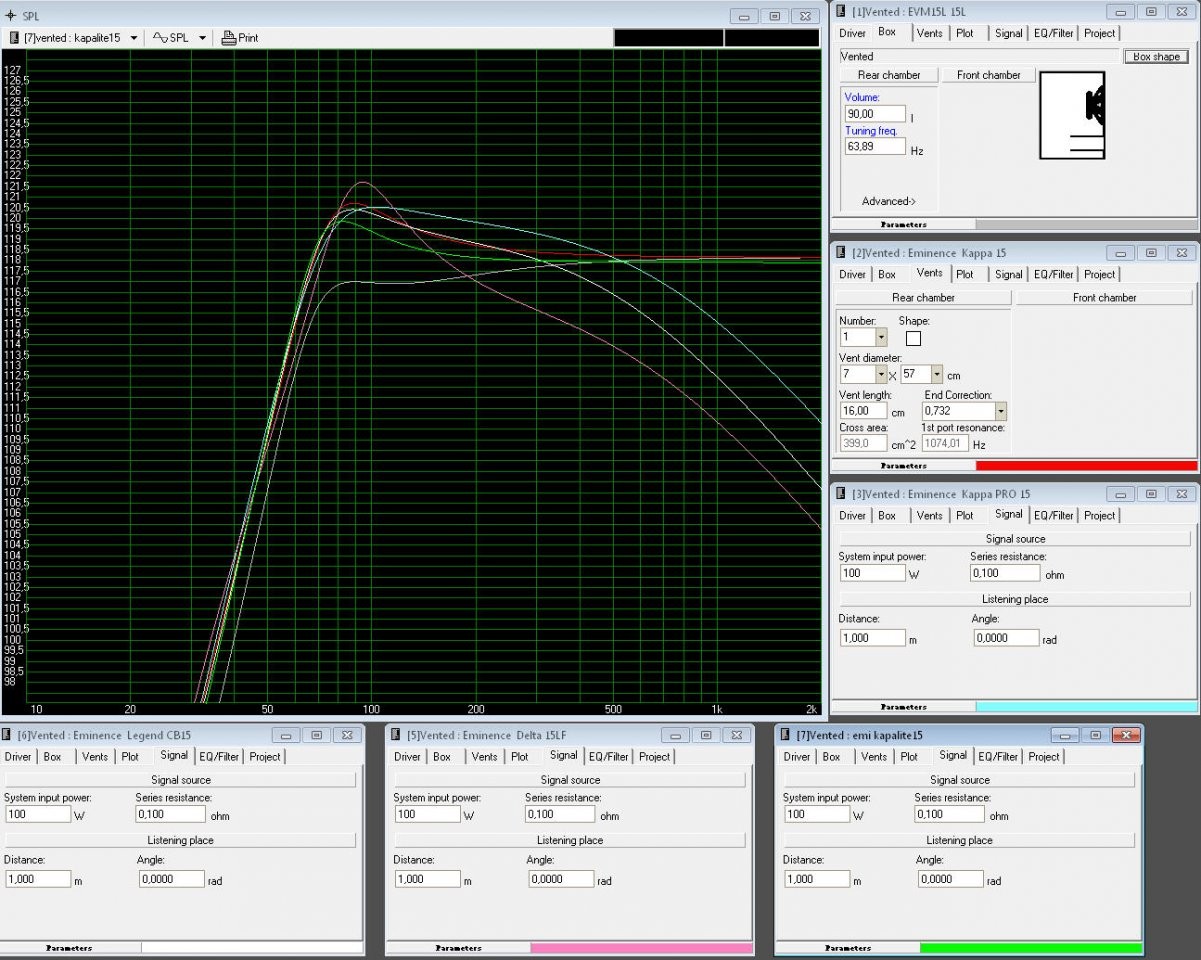Screen dimensions: 1201x960
Task: Click title bar icon of Eminence Delta 15LF window
Action: [396, 735]
